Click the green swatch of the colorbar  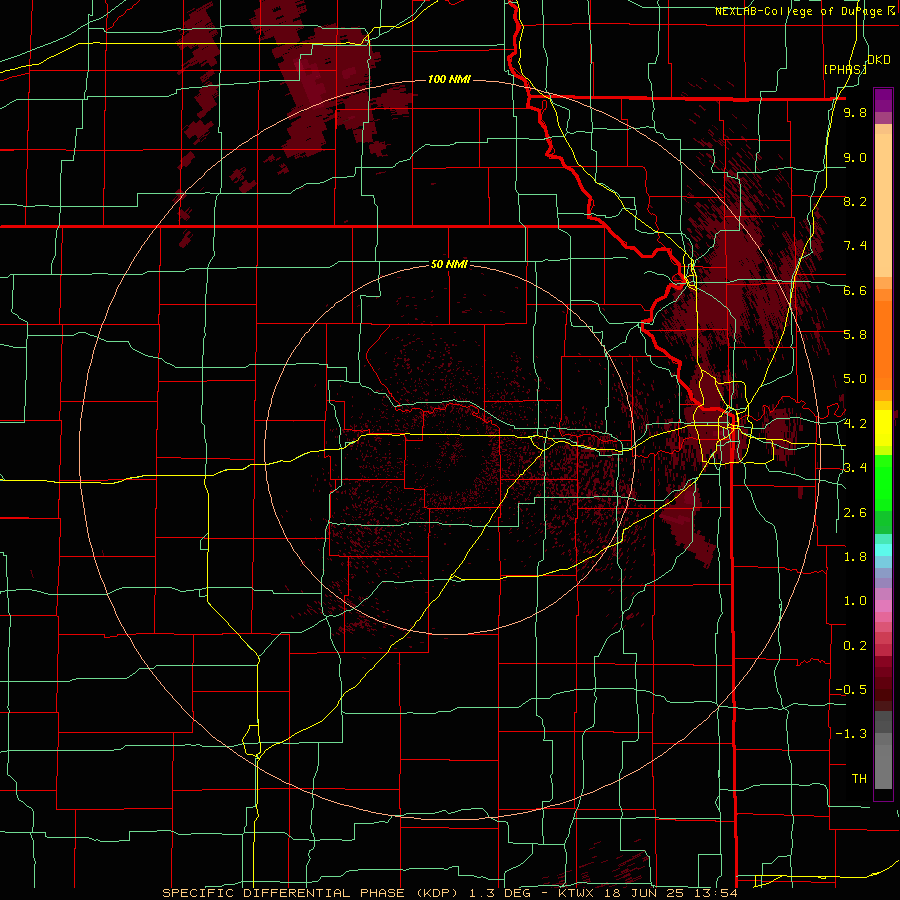tap(883, 482)
